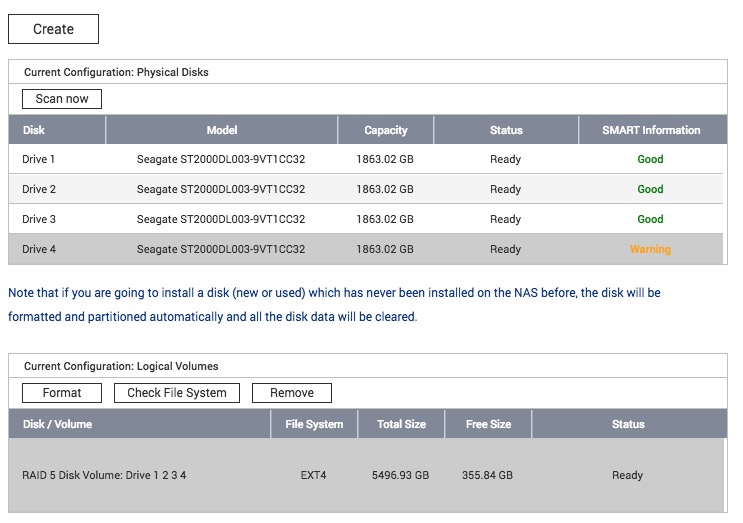The height and width of the screenshot is (523, 743).
Task: Click the Create button
Action: [x=53, y=29]
